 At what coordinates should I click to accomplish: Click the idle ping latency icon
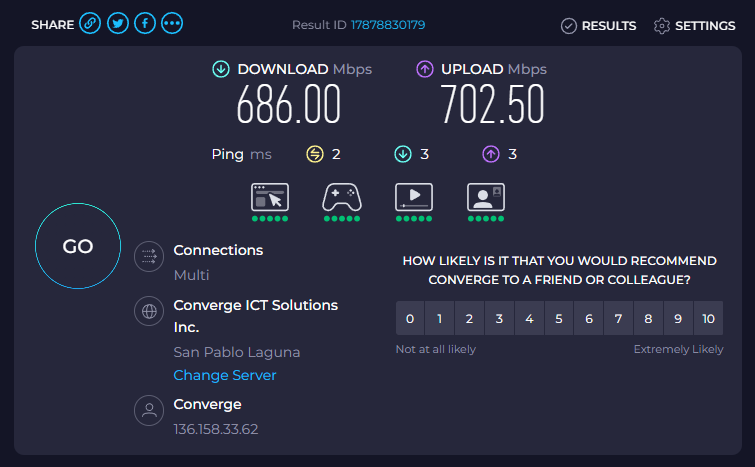(315, 155)
